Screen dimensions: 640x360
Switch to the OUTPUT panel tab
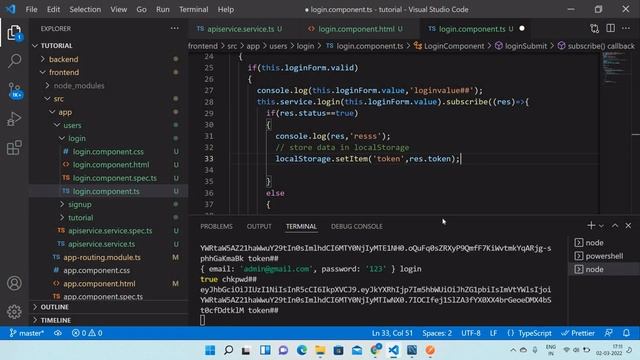tap(259, 227)
